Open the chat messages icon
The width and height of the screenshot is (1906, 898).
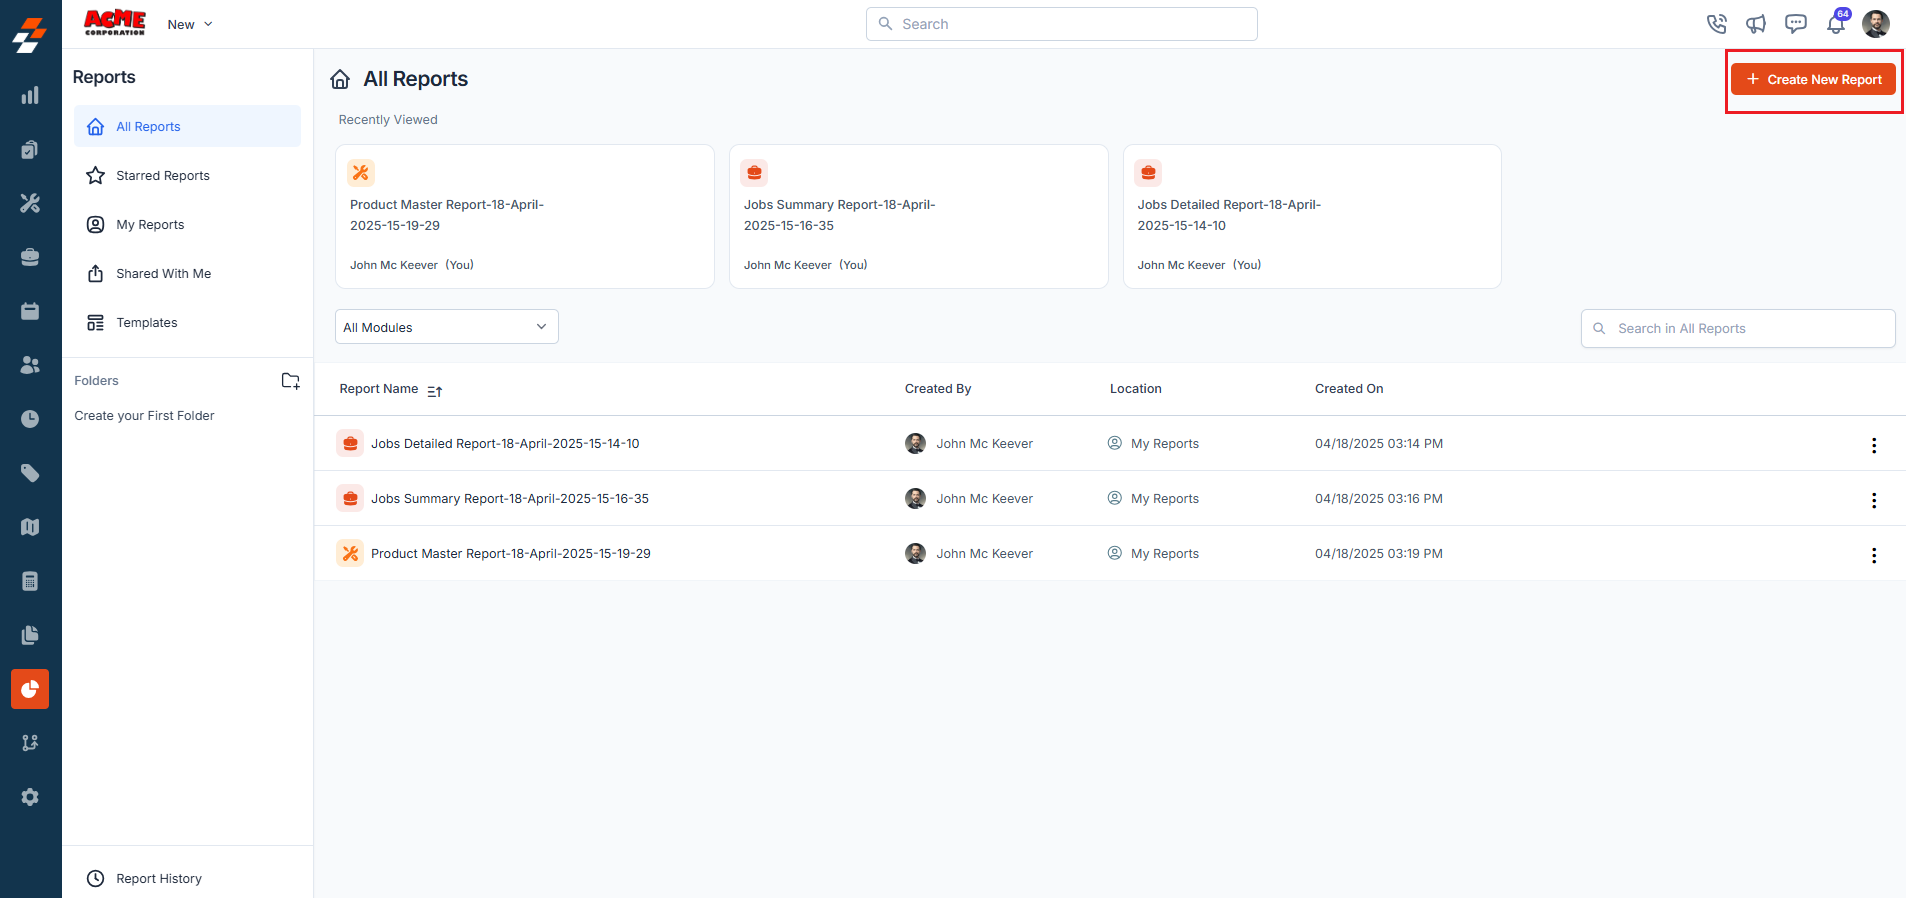click(x=1796, y=24)
